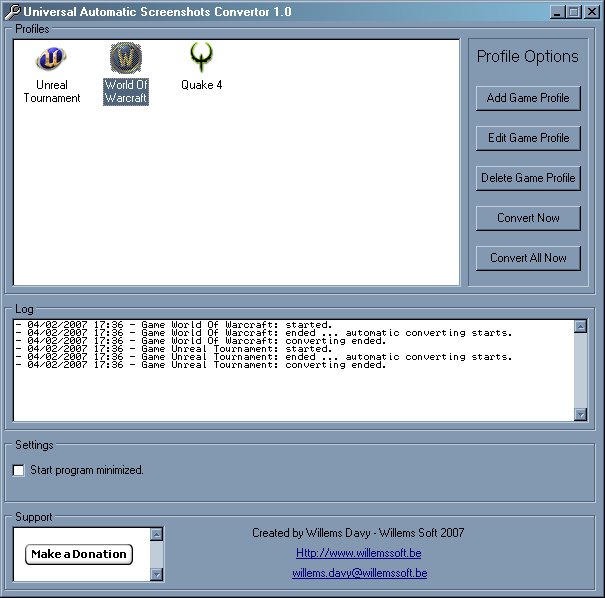The width and height of the screenshot is (605, 598).
Task: Click the Log scrollbar down arrow
Action: [580, 414]
